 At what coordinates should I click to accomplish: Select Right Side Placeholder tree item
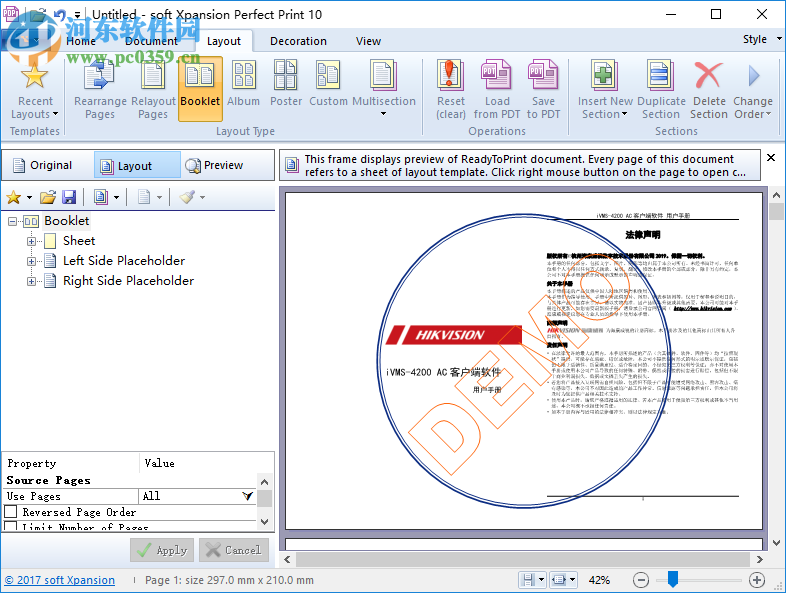click(x=128, y=281)
